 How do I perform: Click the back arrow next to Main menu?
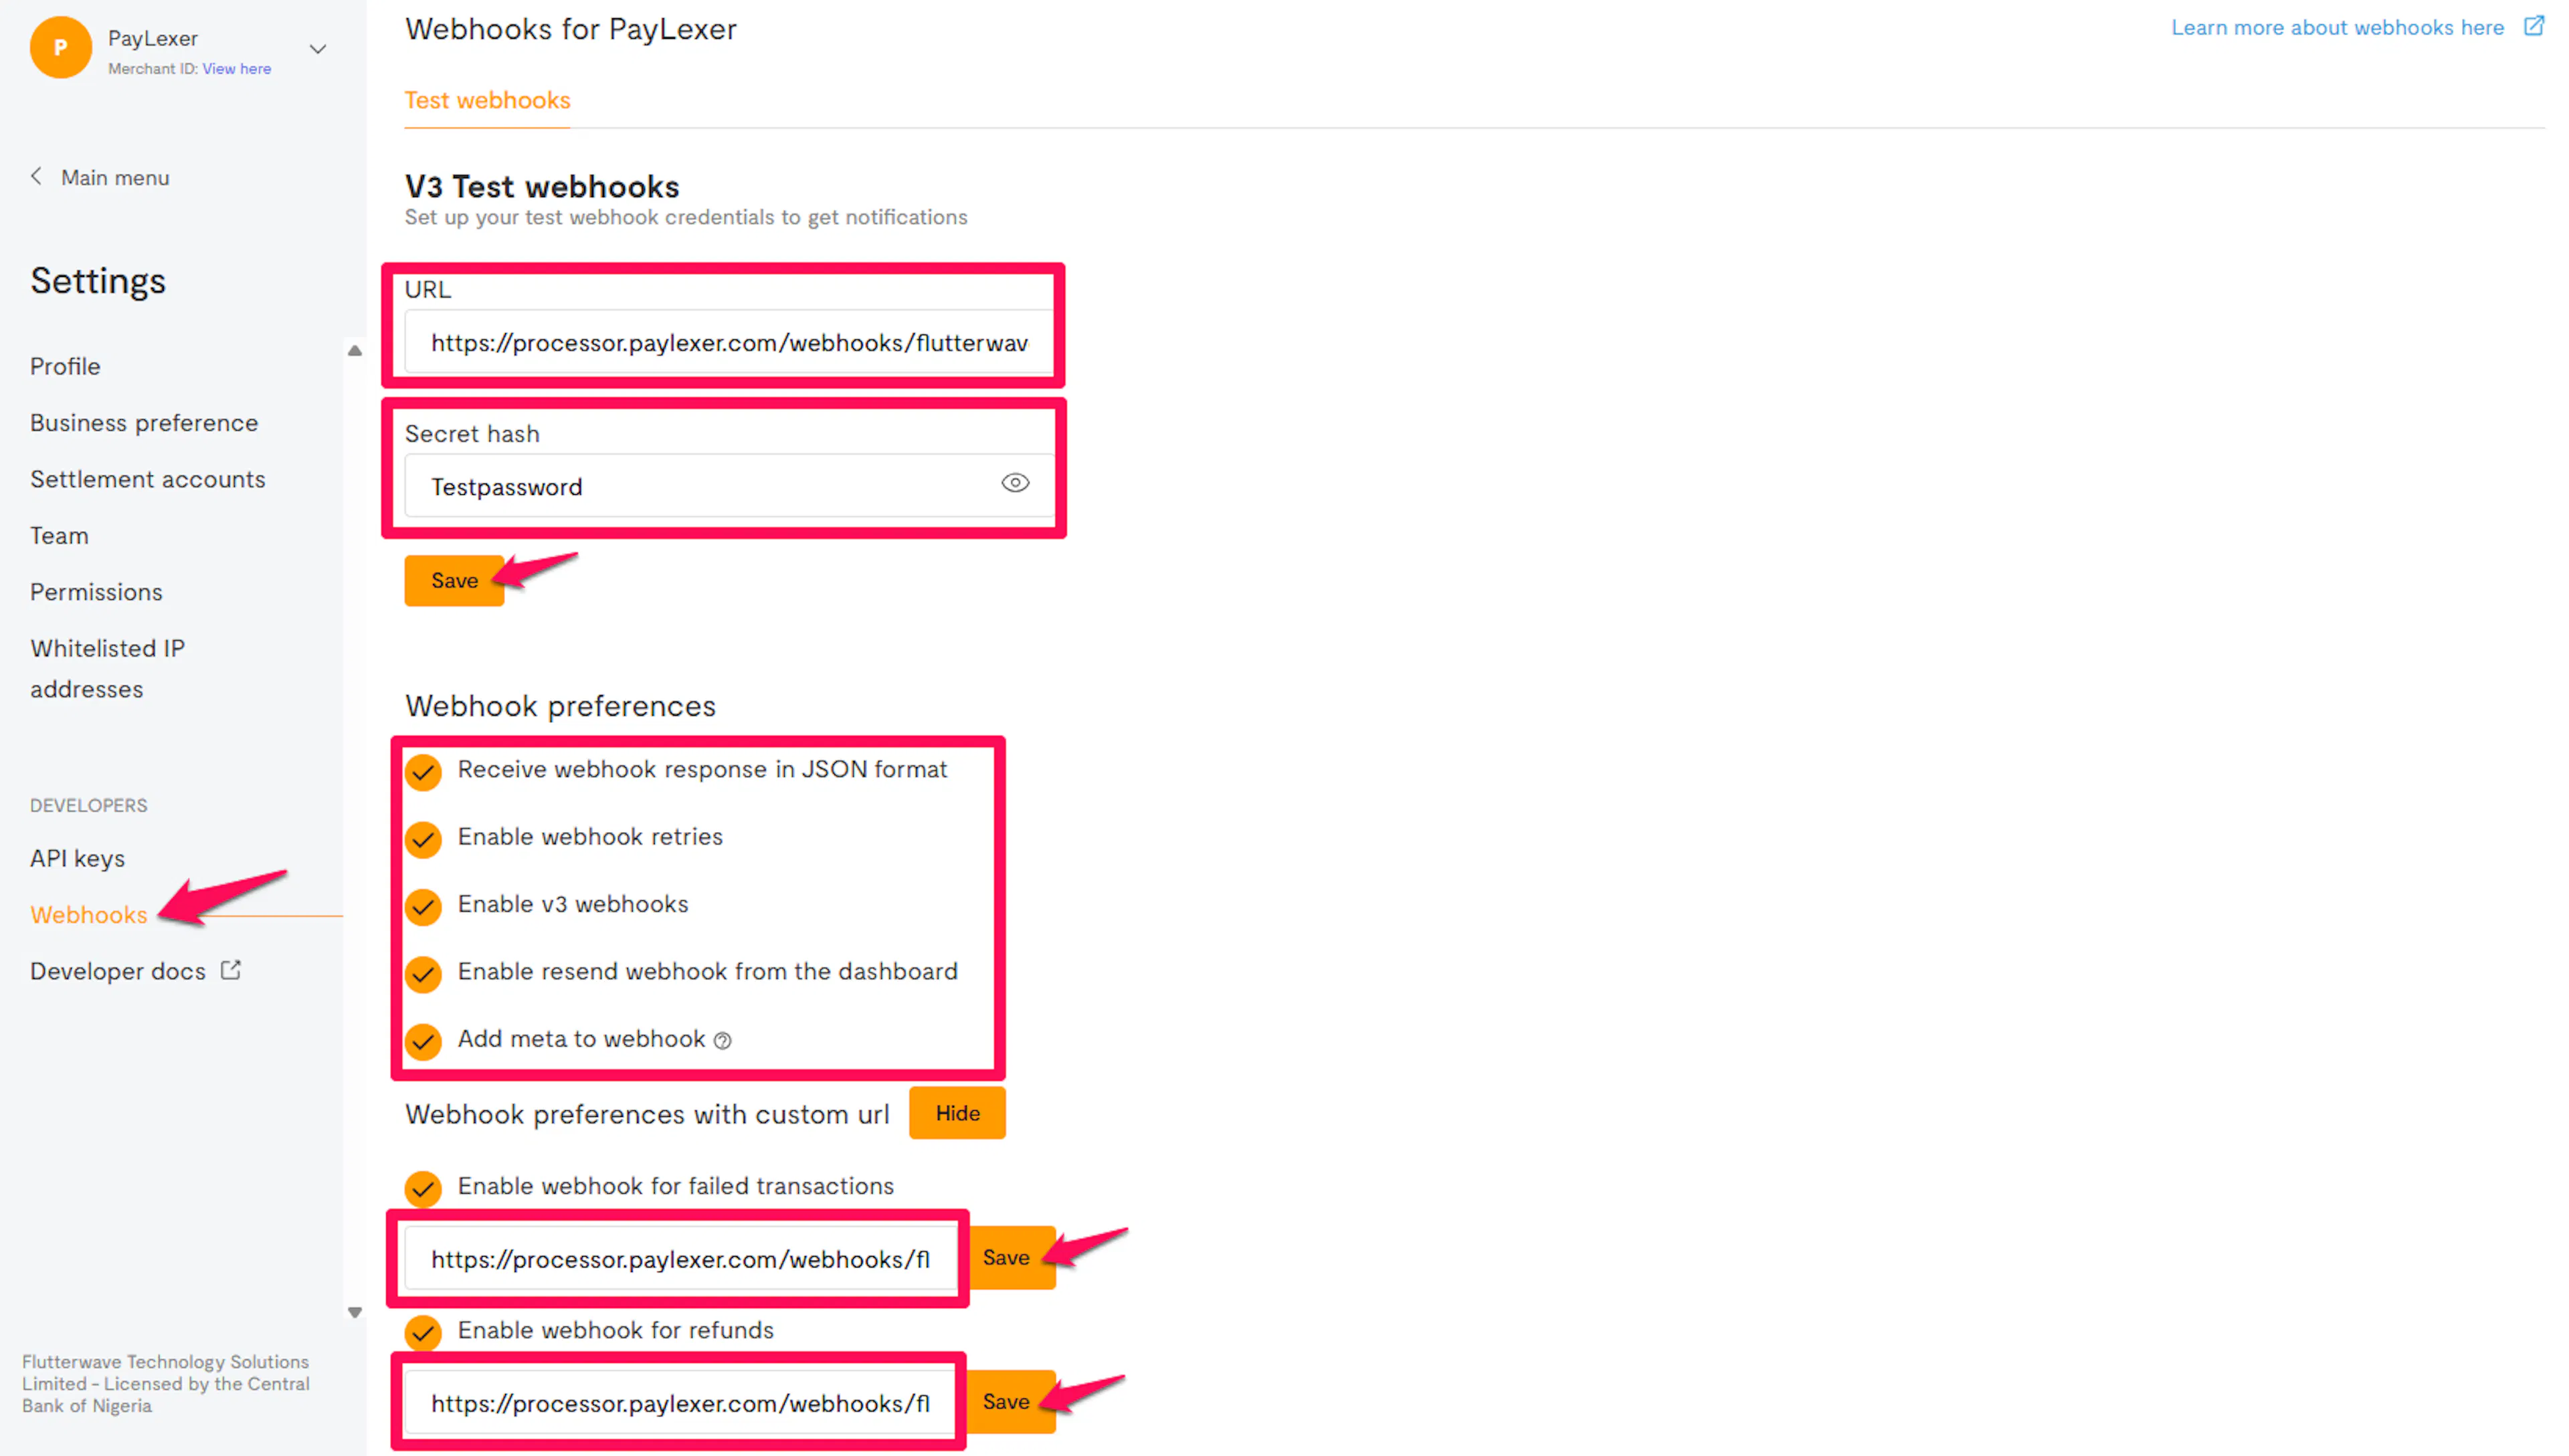pos(37,177)
